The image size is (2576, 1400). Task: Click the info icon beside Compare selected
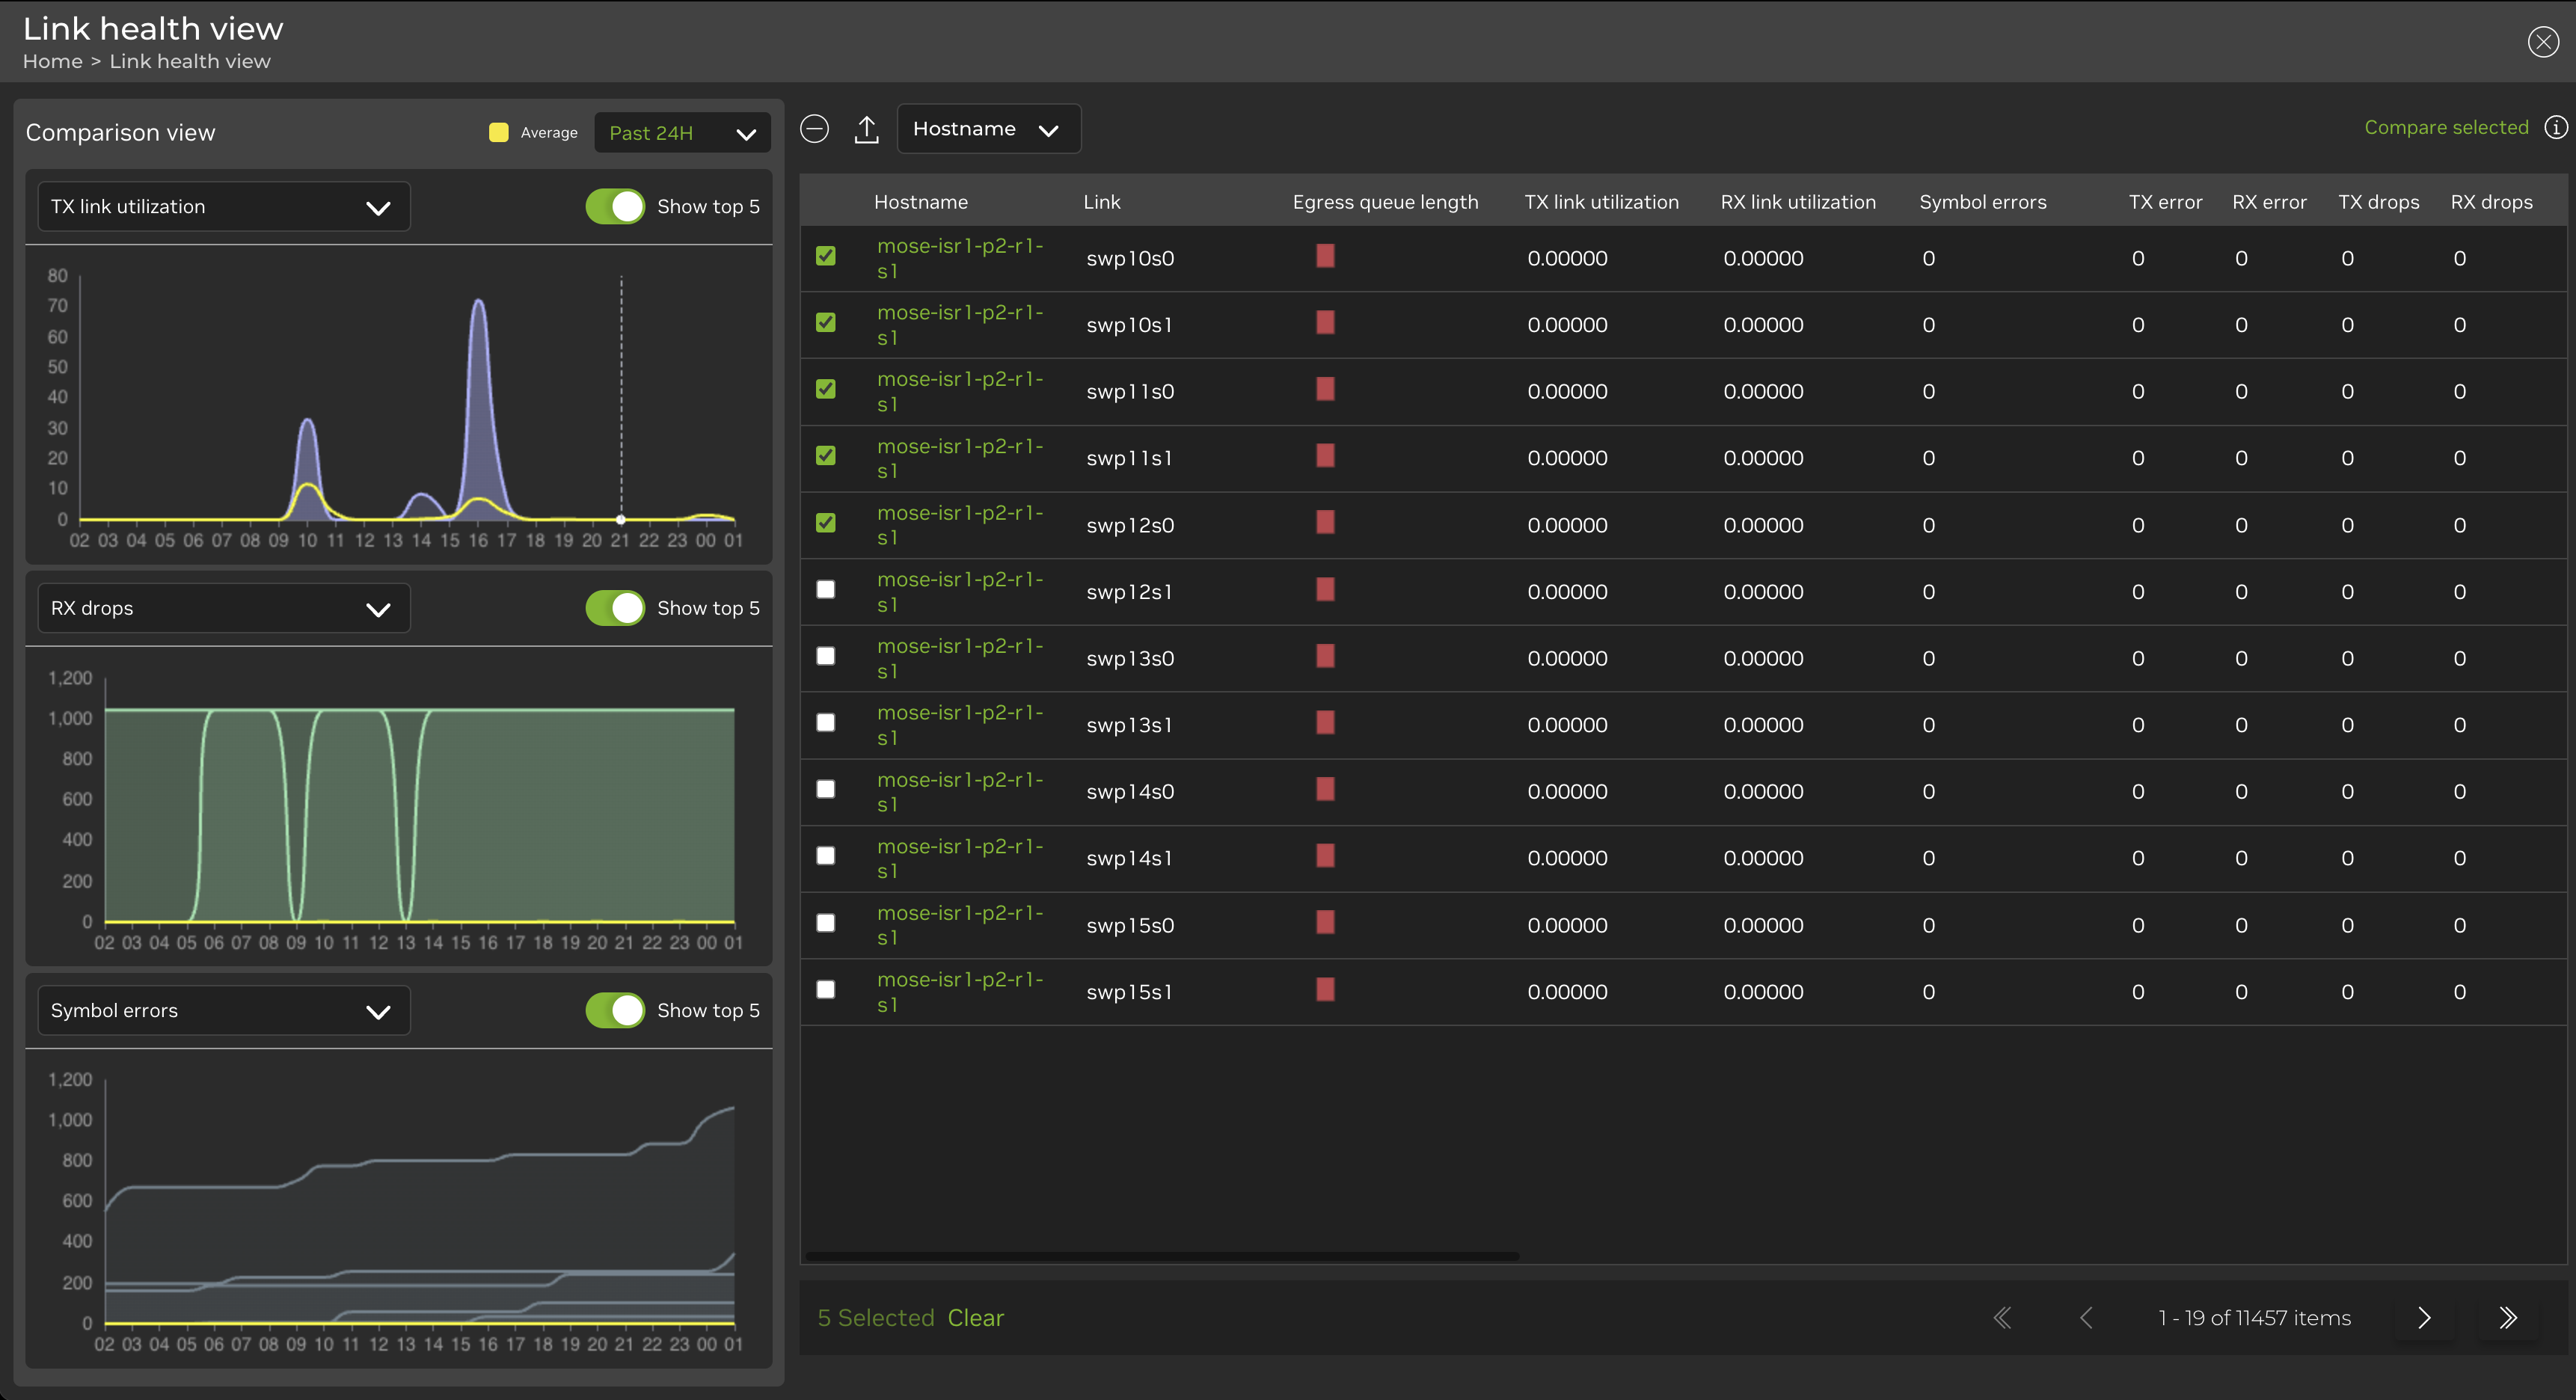(x=2555, y=127)
